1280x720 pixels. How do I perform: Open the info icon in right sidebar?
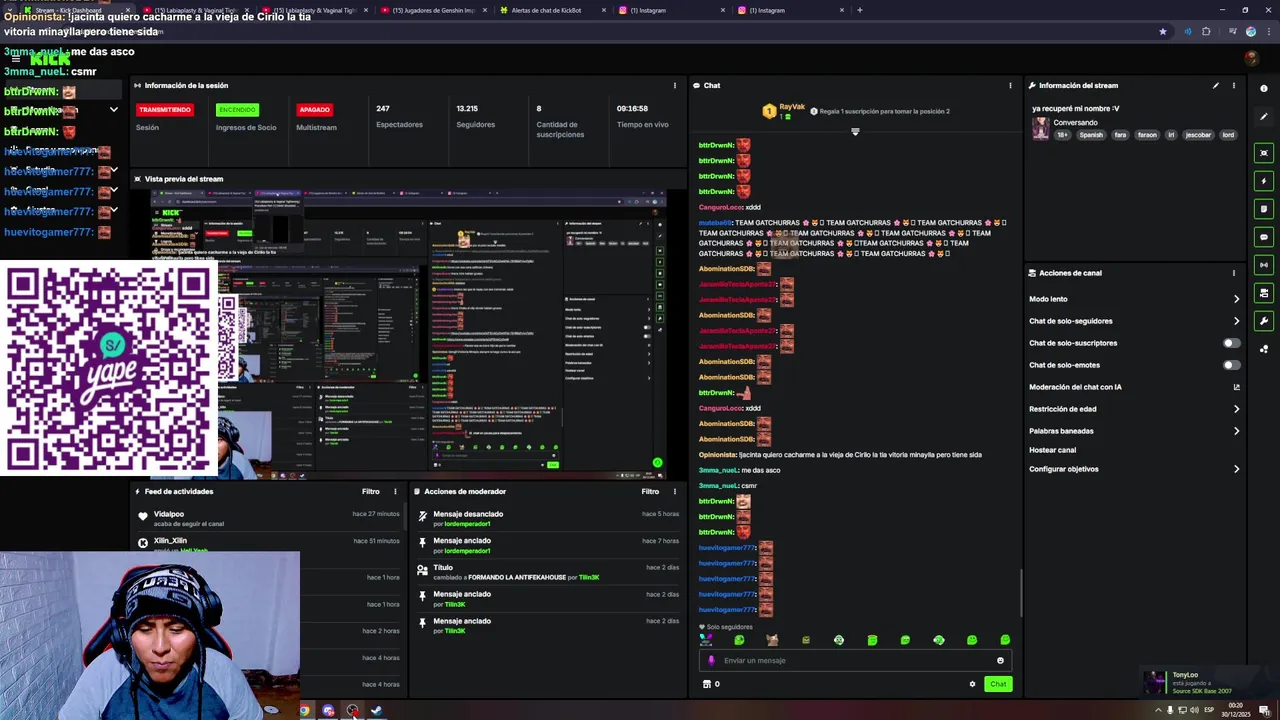coord(1264,89)
